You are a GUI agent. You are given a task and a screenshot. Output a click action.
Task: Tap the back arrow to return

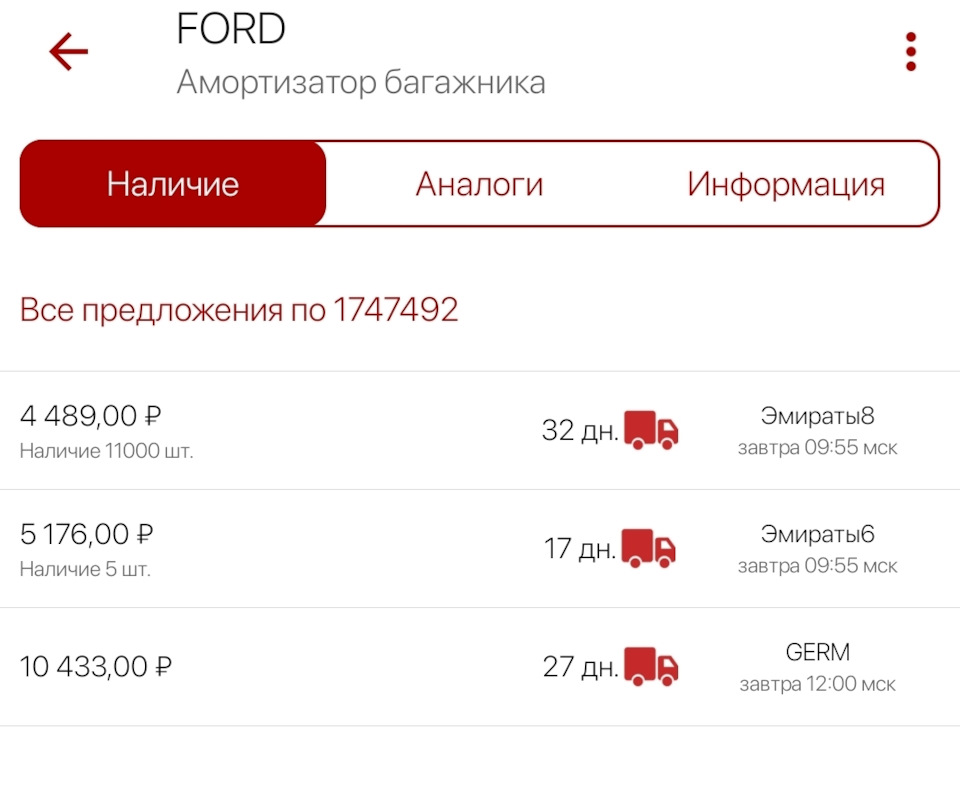68,50
